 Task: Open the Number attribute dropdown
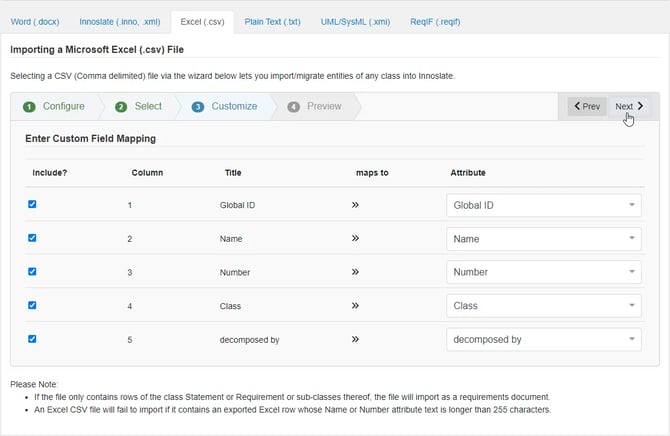[x=544, y=272]
